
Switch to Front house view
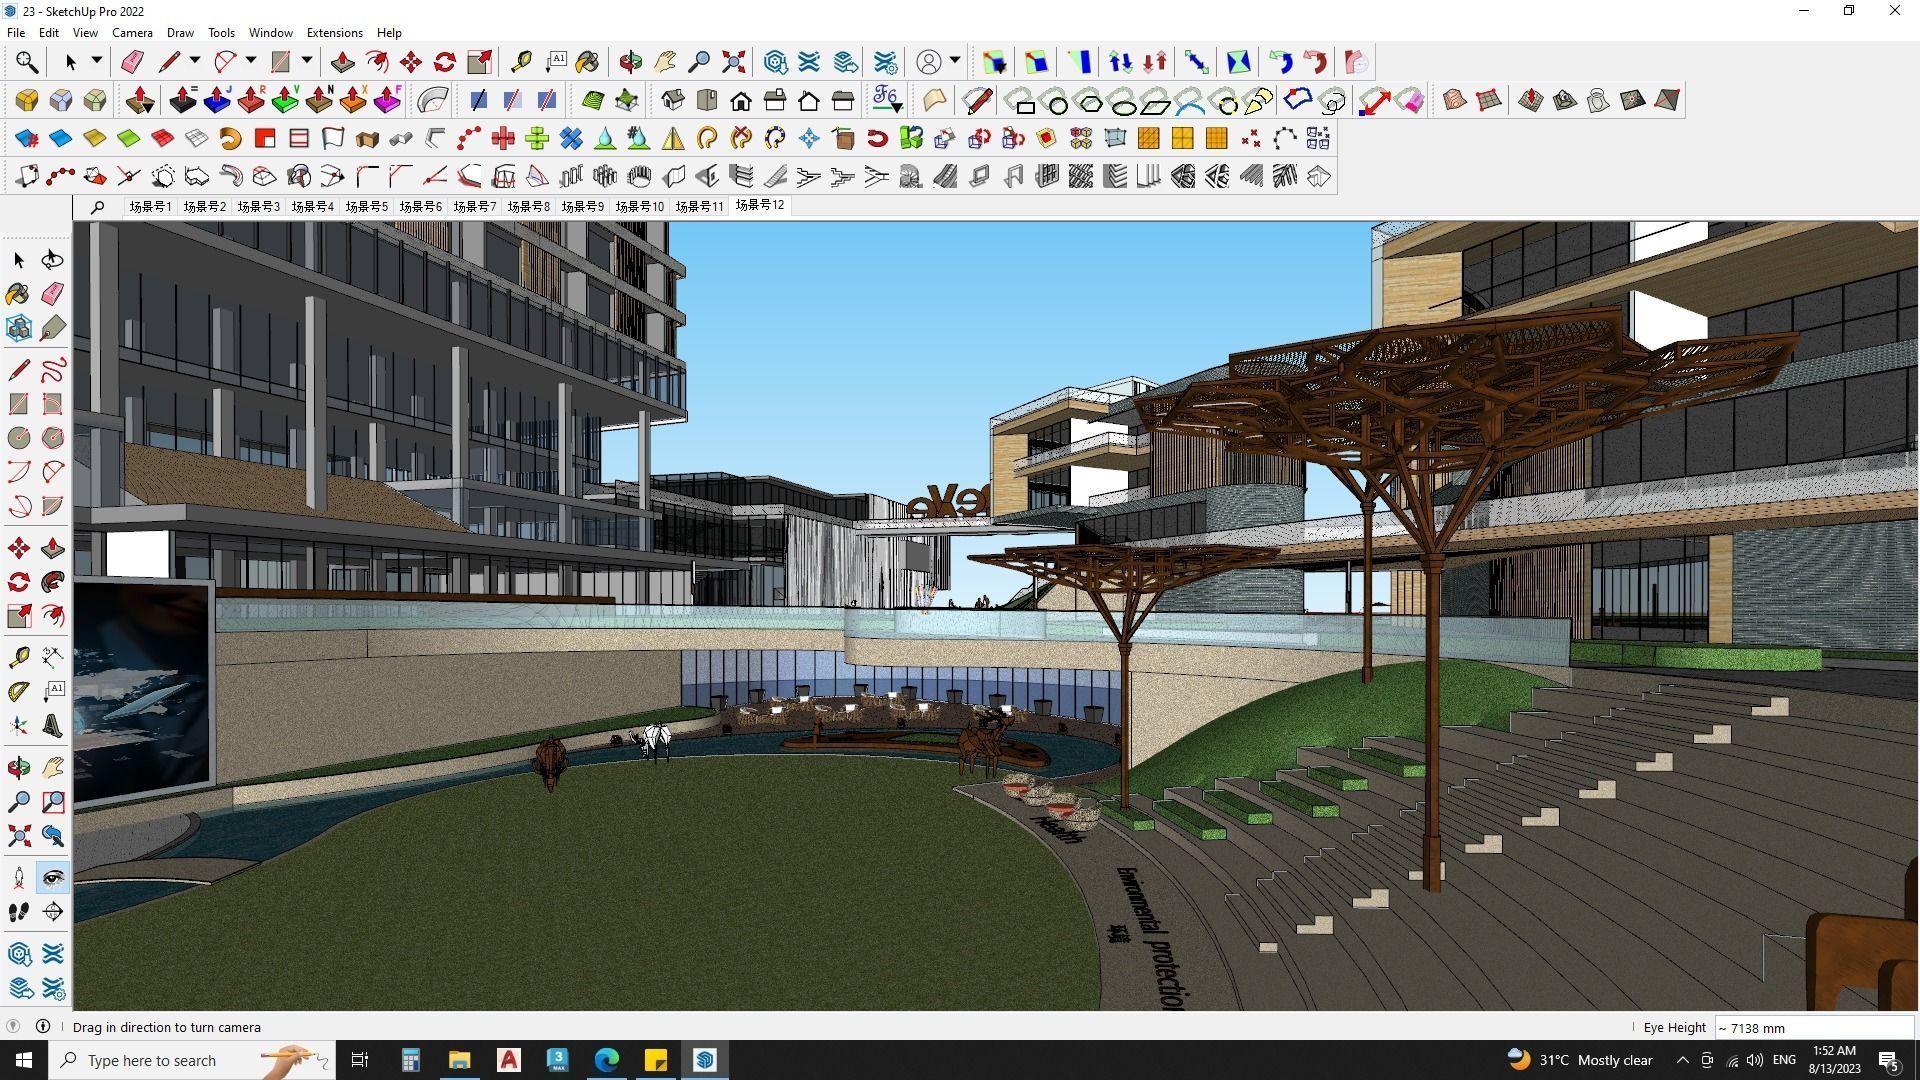[741, 100]
